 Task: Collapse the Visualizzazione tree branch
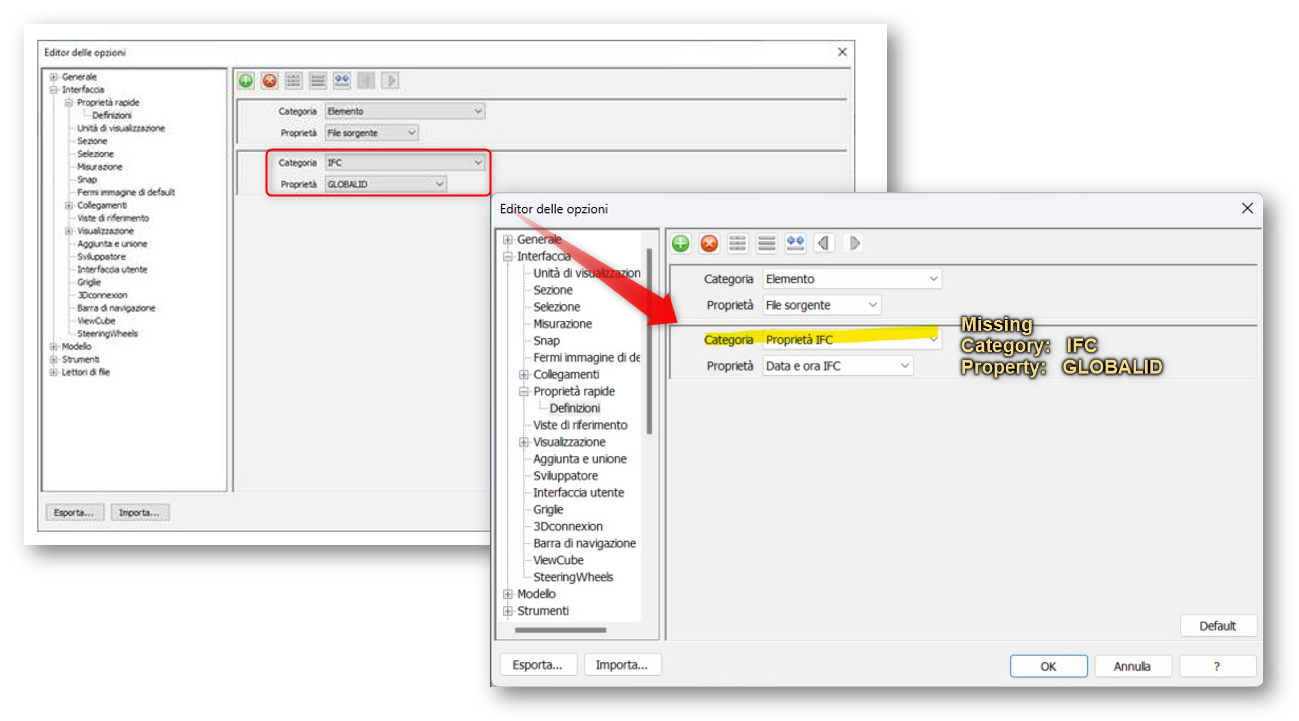524,441
